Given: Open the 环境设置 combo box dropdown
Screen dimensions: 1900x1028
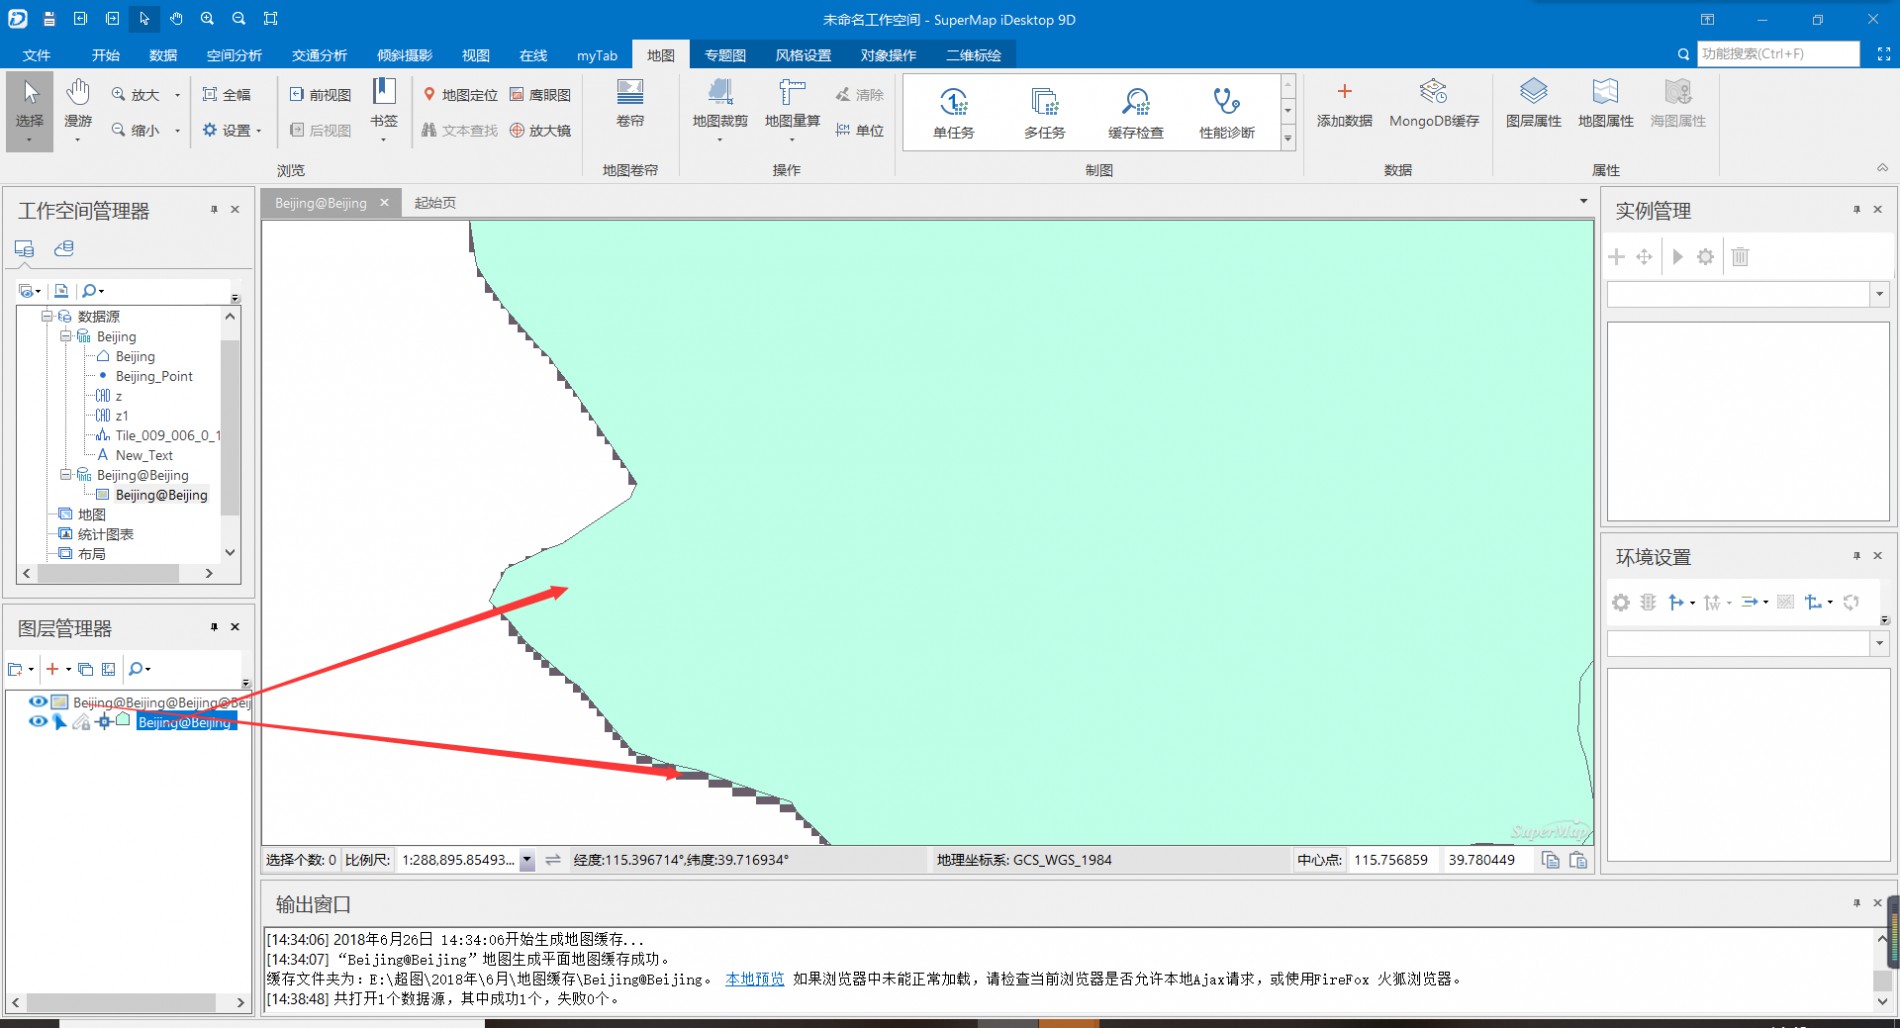Looking at the screenshot, I should (x=1879, y=644).
